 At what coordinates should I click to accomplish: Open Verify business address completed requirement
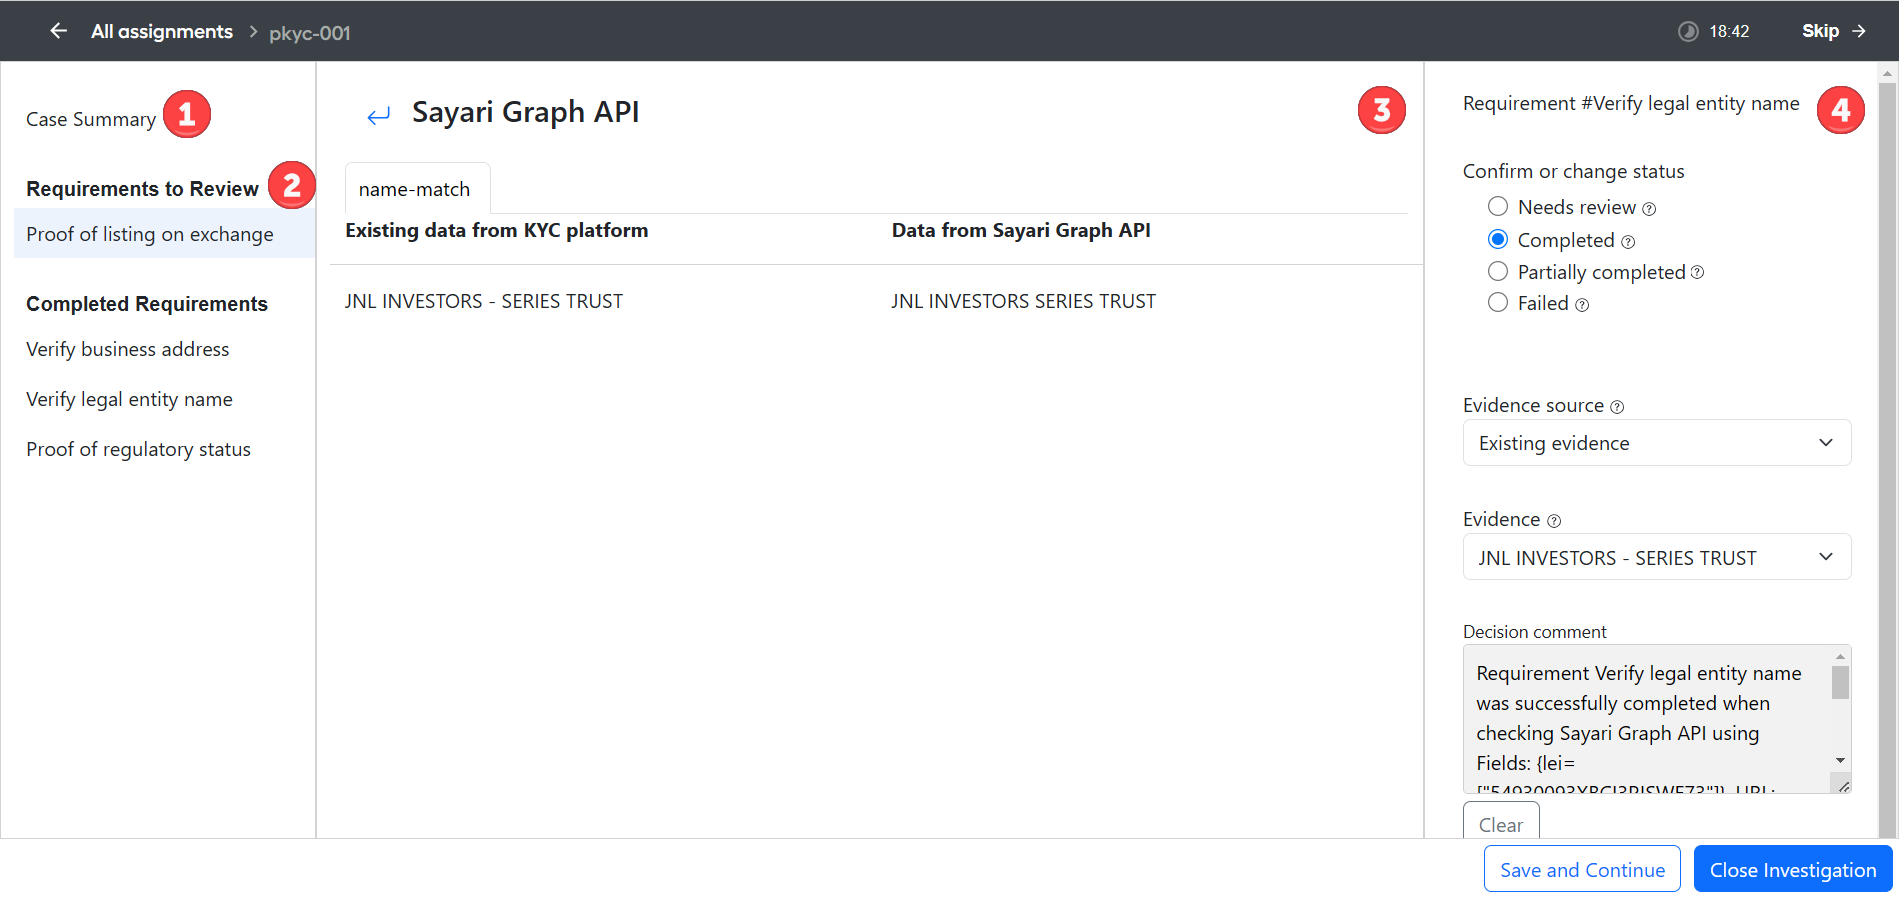128,349
